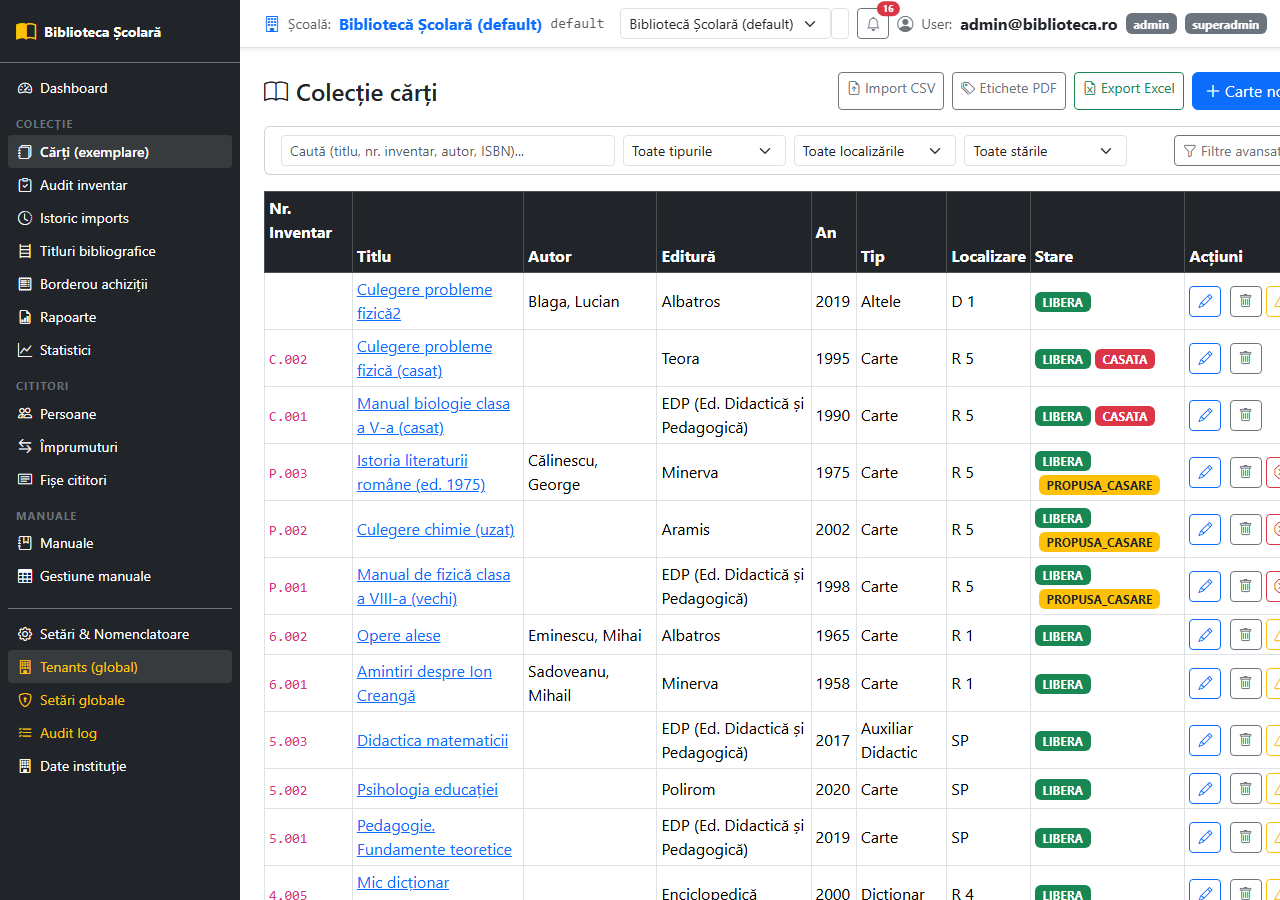The image size is (1280, 900).
Task: Open Fișe cititori page
Action: coord(120,480)
